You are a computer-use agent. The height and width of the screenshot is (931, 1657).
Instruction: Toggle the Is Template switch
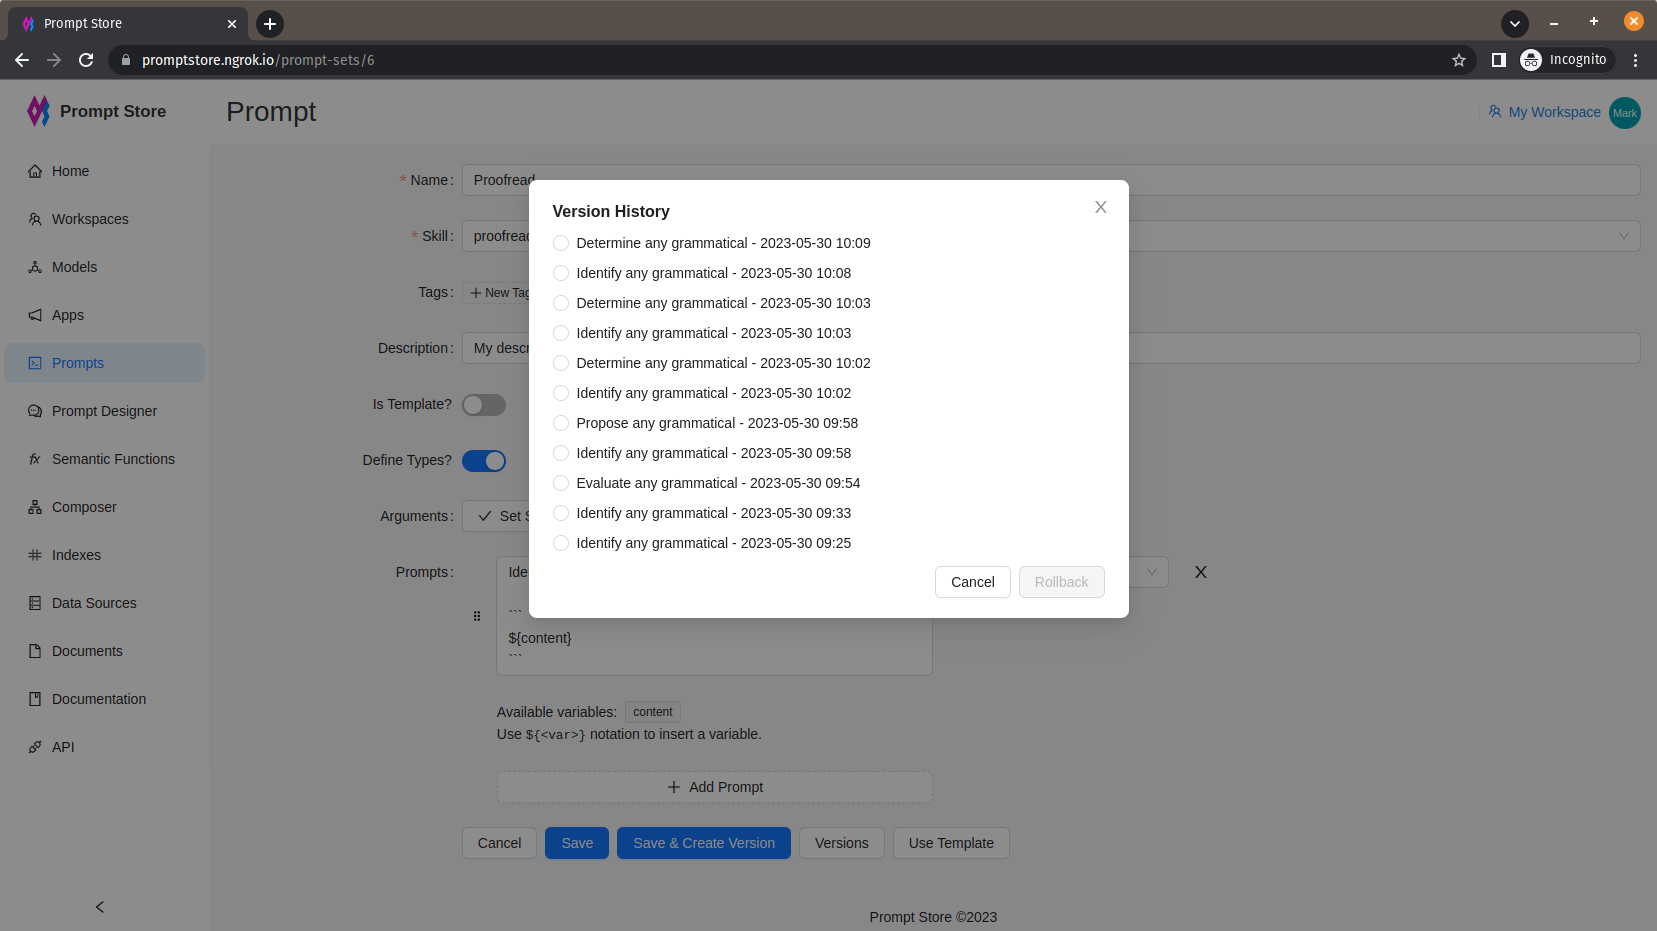pos(484,405)
